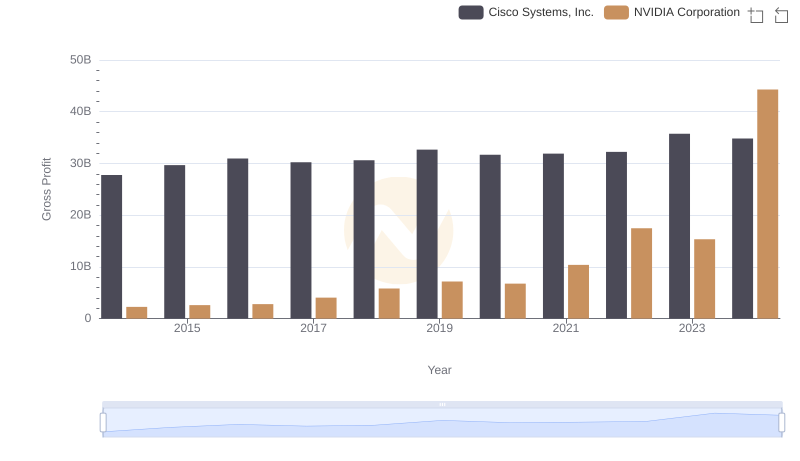Click the NVIDIA bar for 2020

(x=515, y=301)
